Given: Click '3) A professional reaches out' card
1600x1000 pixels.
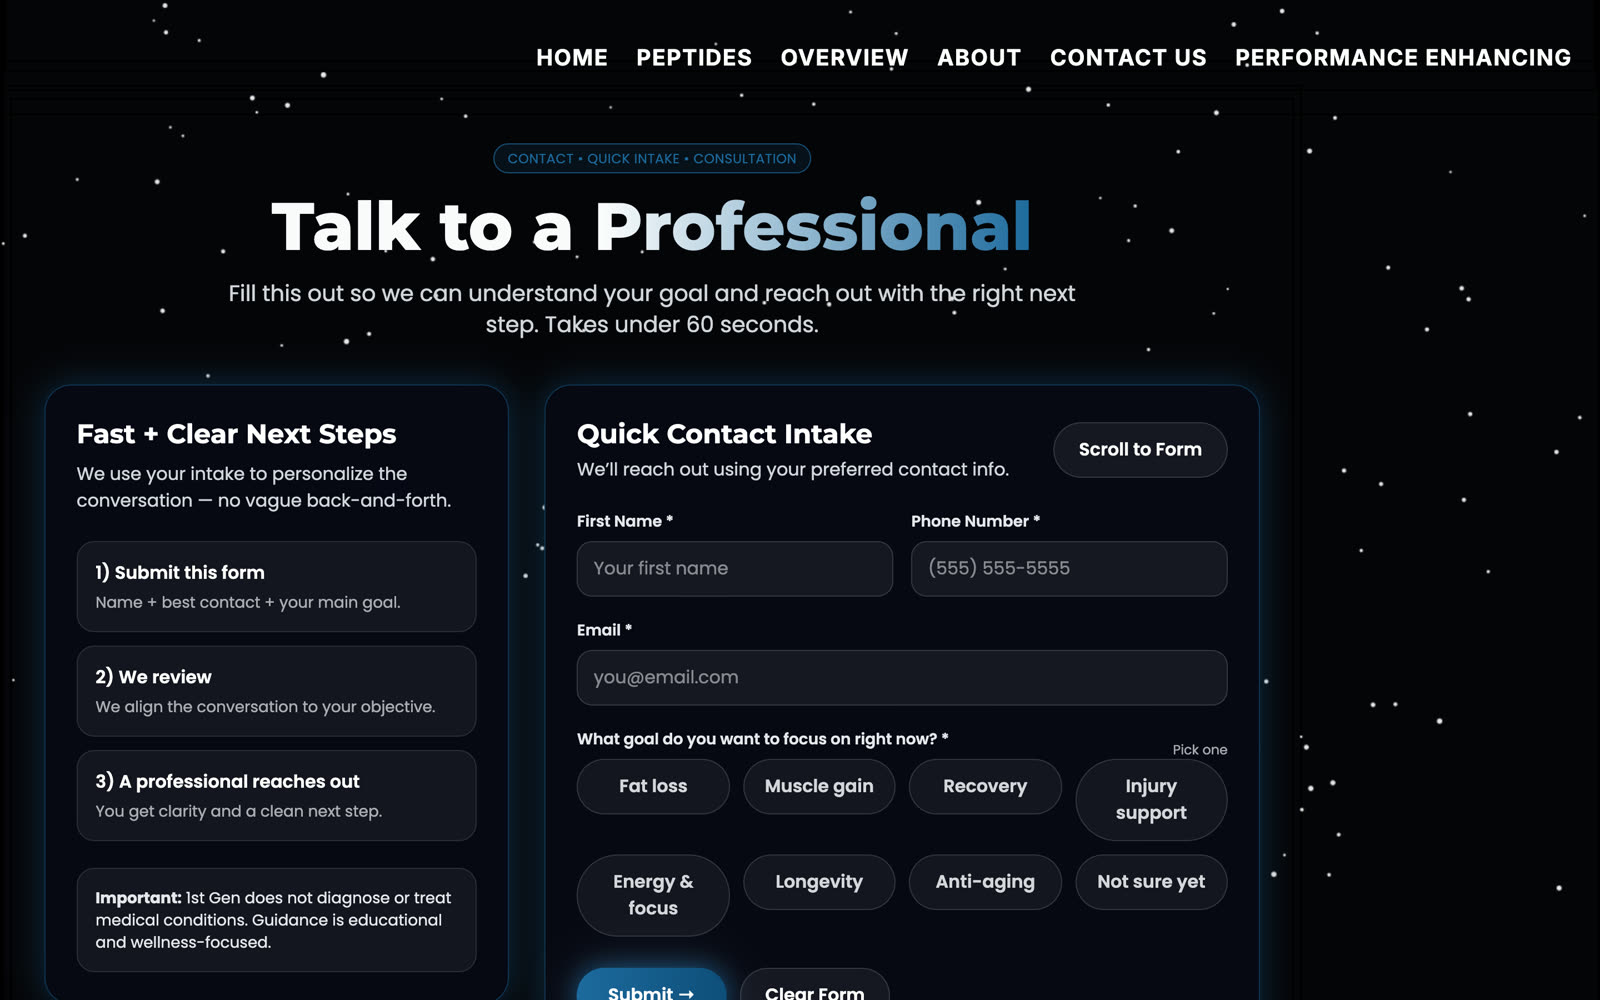Looking at the screenshot, I should click(x=276, y=796).
